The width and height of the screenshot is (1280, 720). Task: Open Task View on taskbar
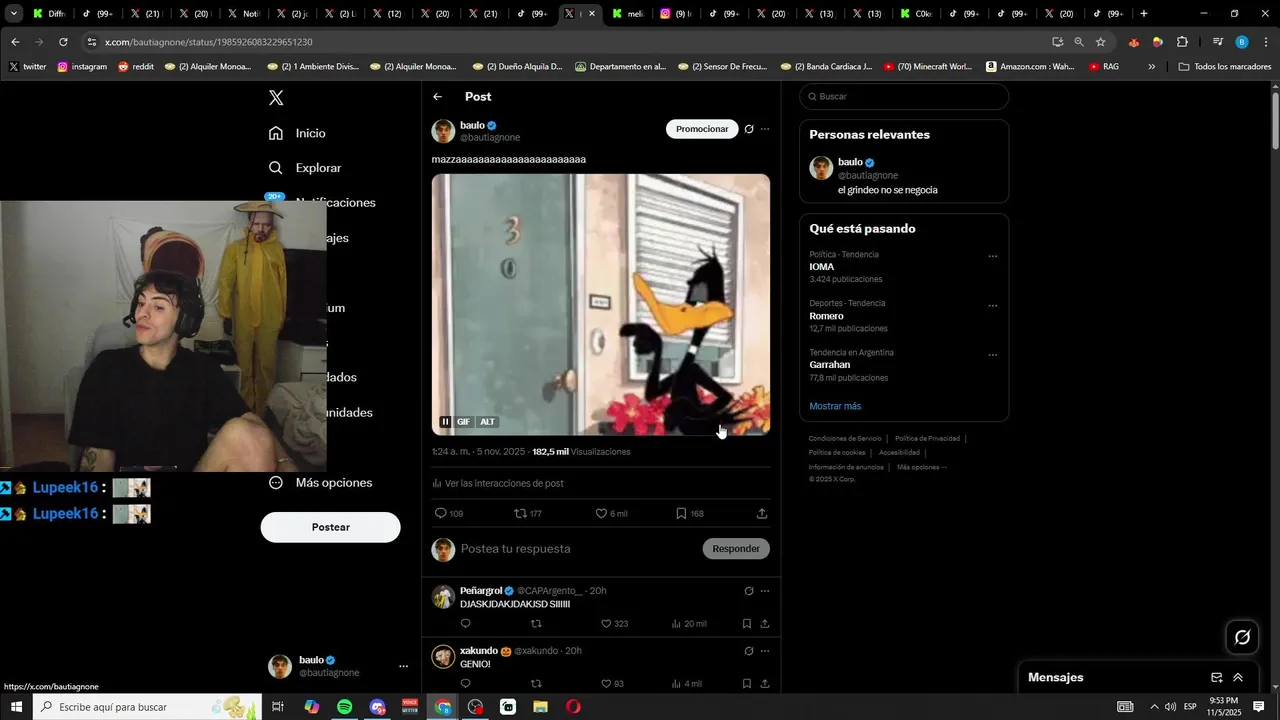tap(278, 707)
